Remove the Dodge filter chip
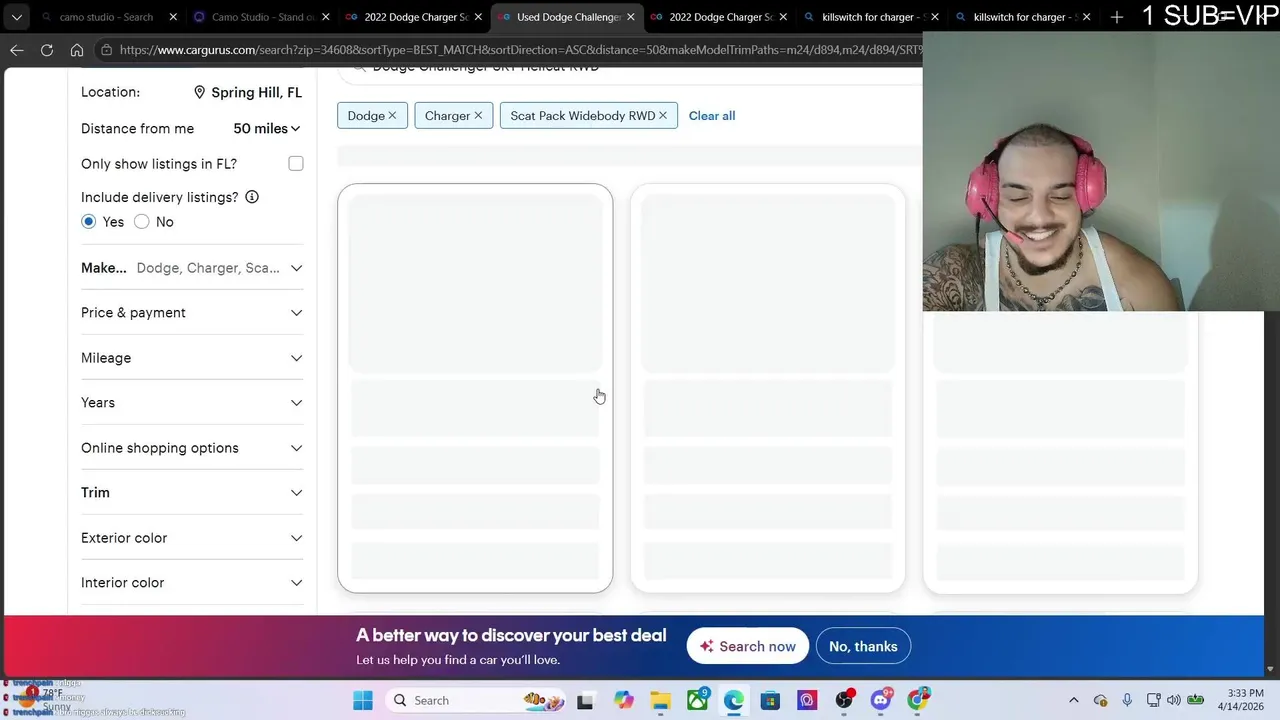The width and height of the screenshot is (1280, 720). (x=392, y=116)
